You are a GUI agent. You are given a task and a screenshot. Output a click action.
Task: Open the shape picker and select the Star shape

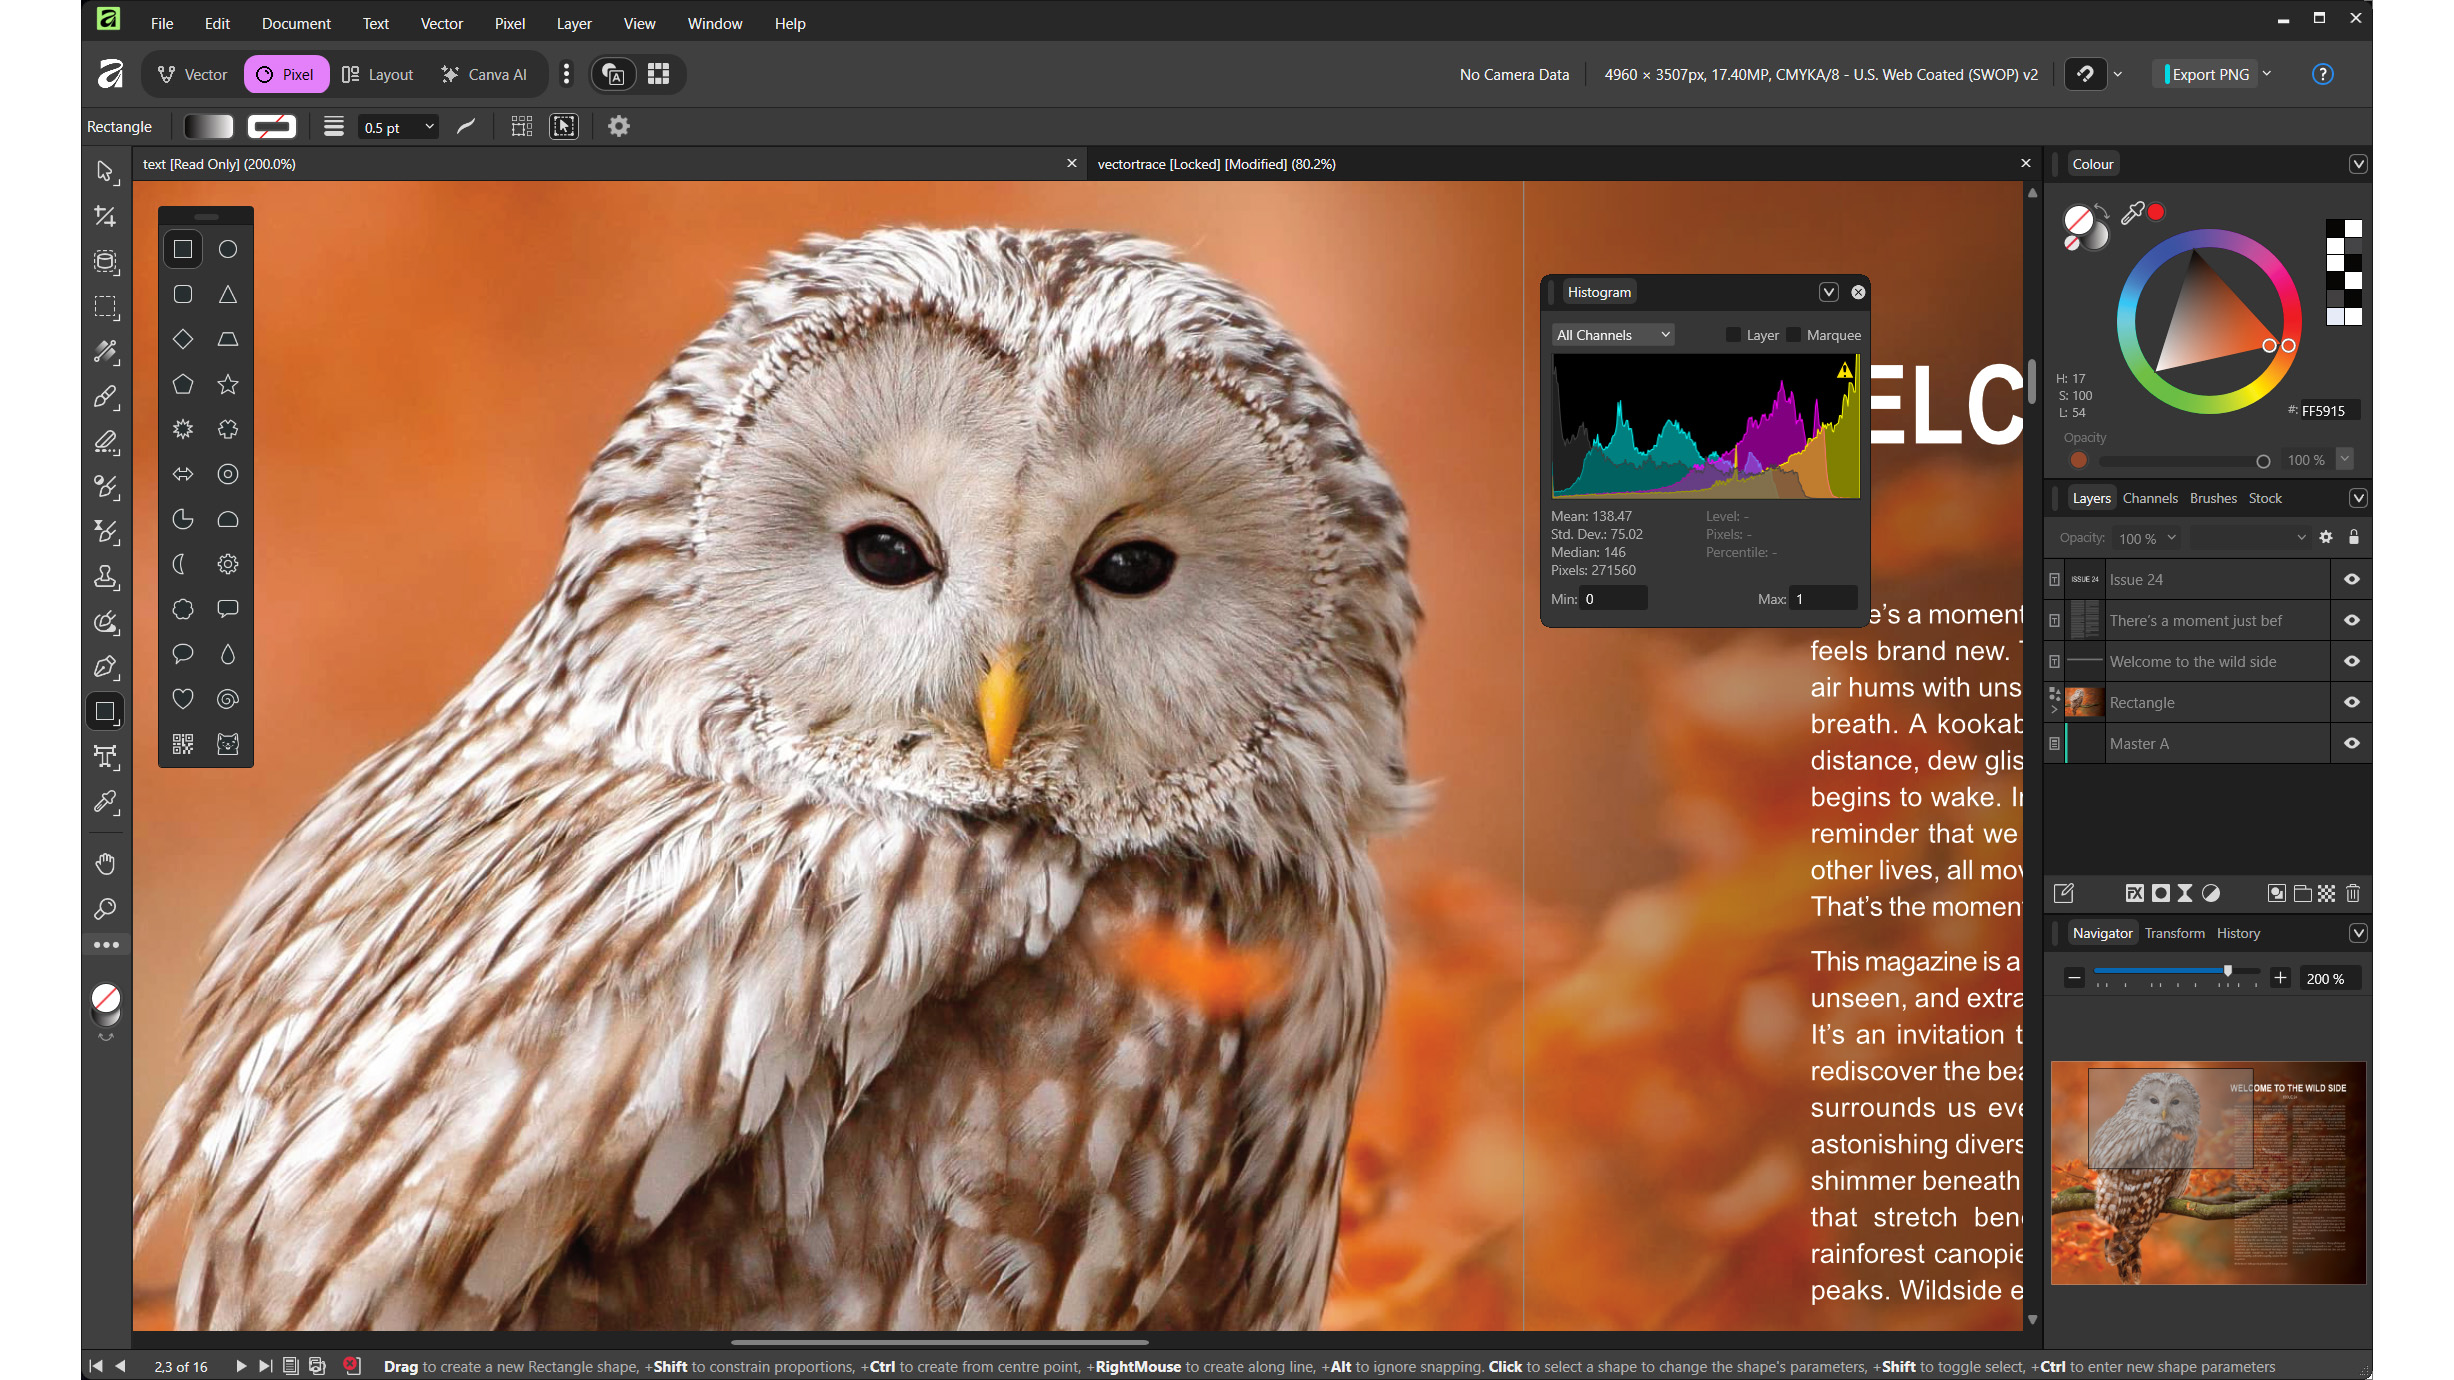pos(228,384)
